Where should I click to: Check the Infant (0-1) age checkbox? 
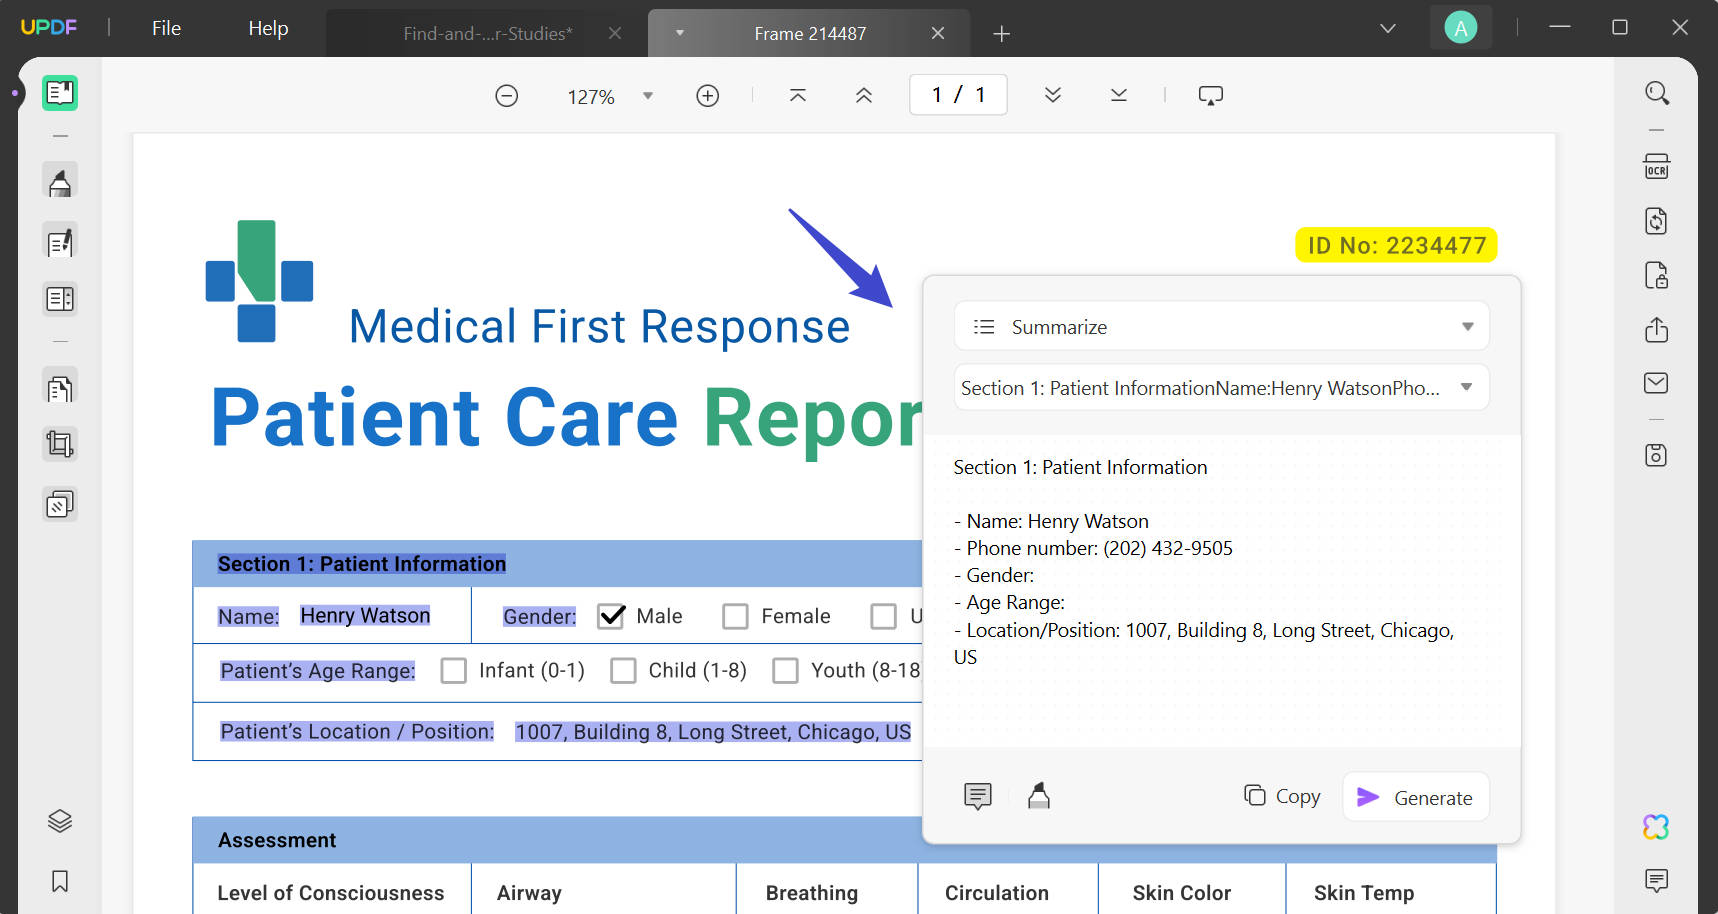(454, 670)
